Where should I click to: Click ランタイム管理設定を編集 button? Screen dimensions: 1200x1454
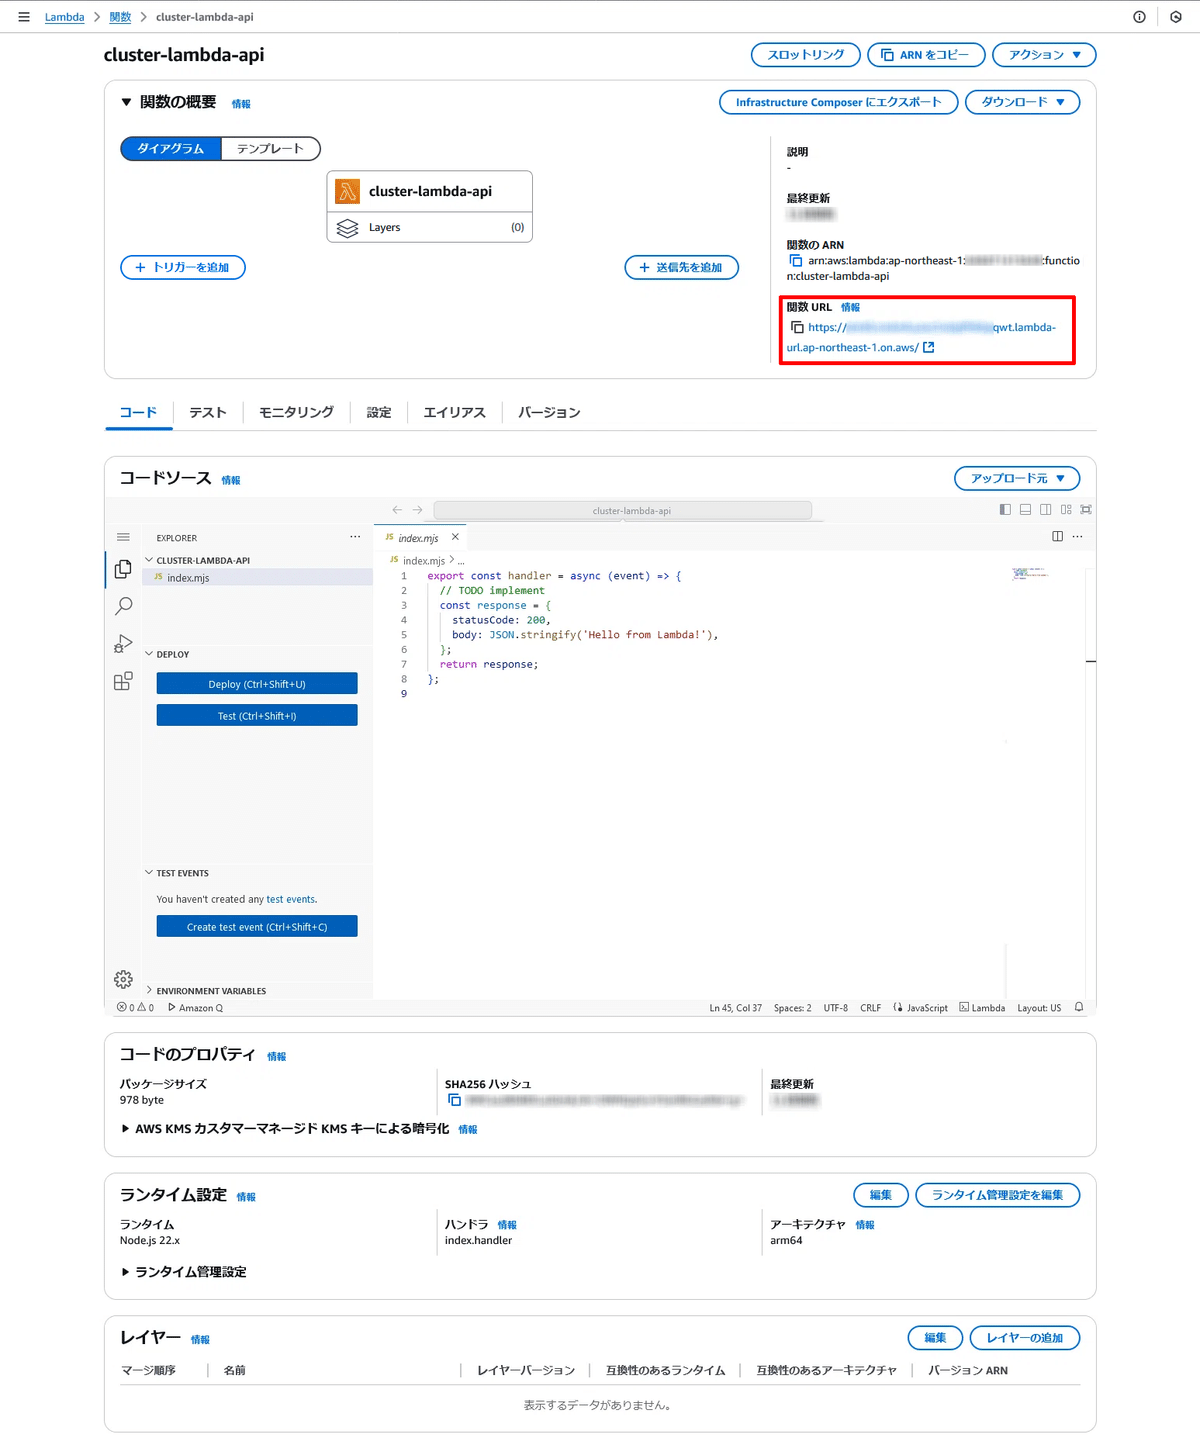point(998,1195)
